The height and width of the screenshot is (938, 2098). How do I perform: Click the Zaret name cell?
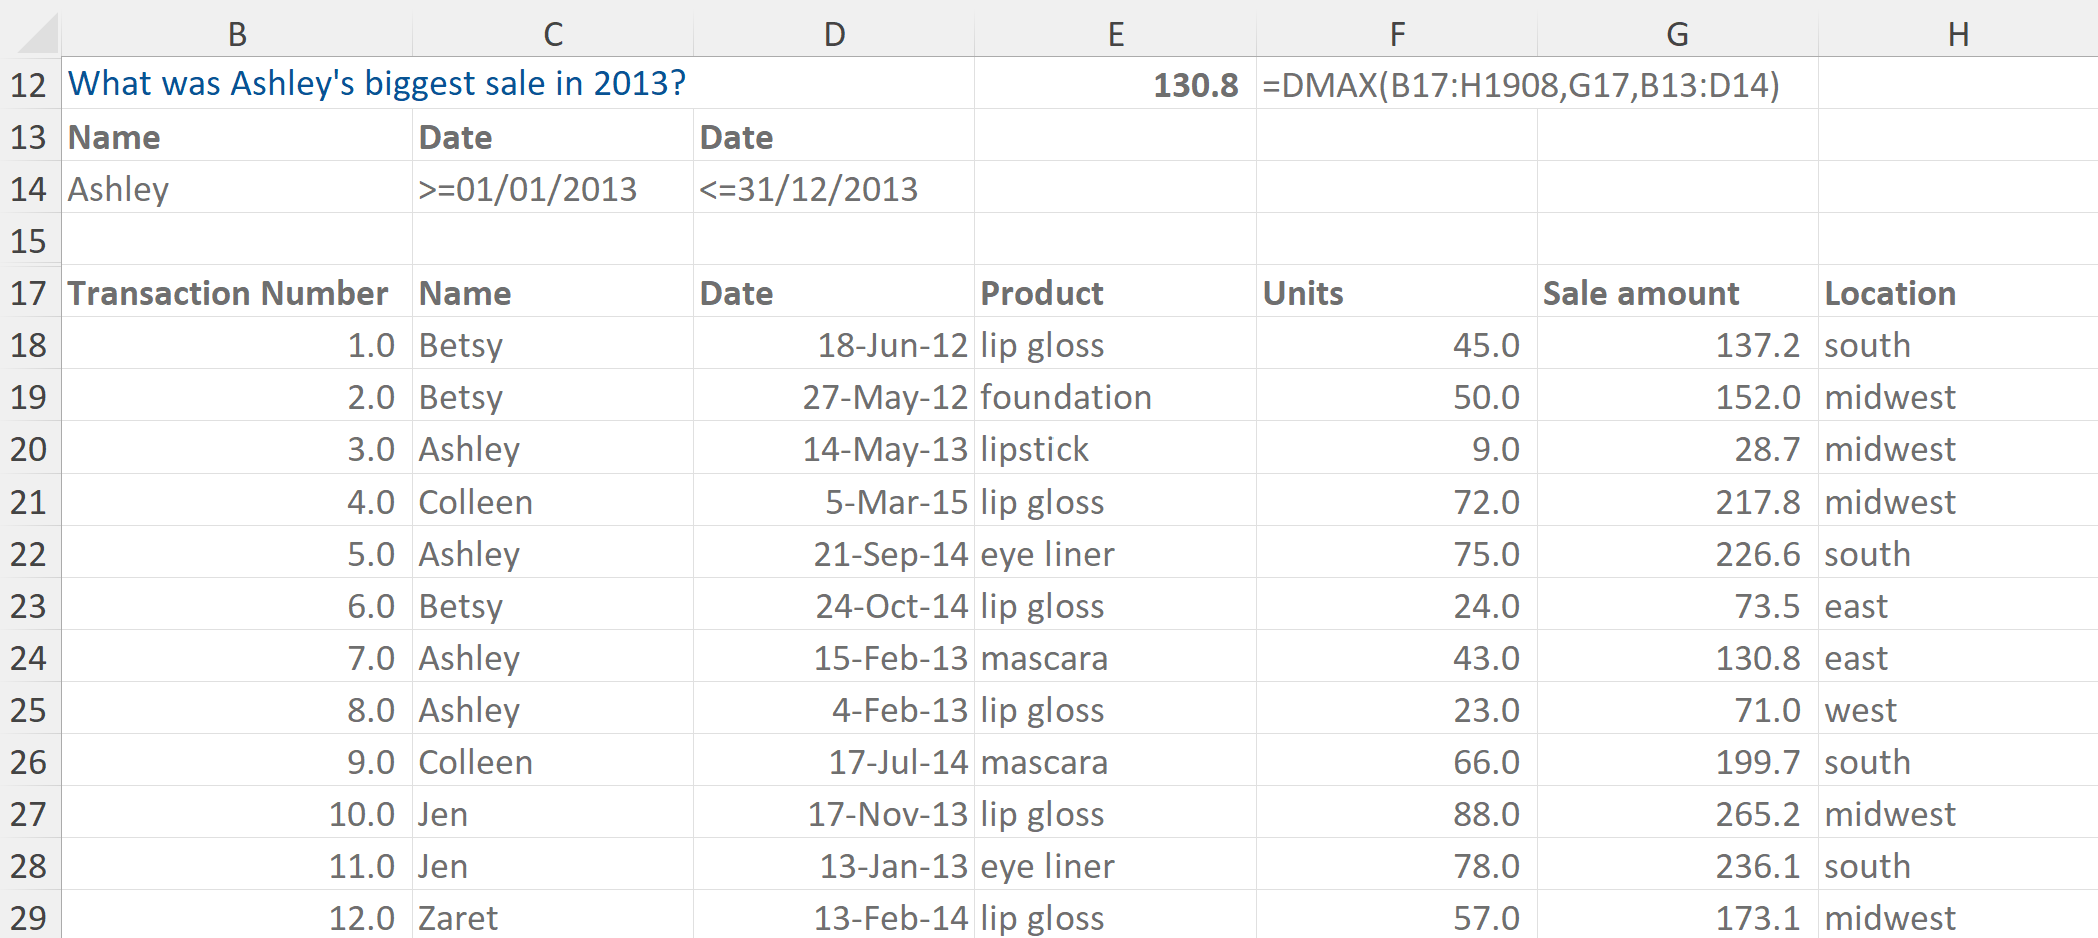click(552, 917)
